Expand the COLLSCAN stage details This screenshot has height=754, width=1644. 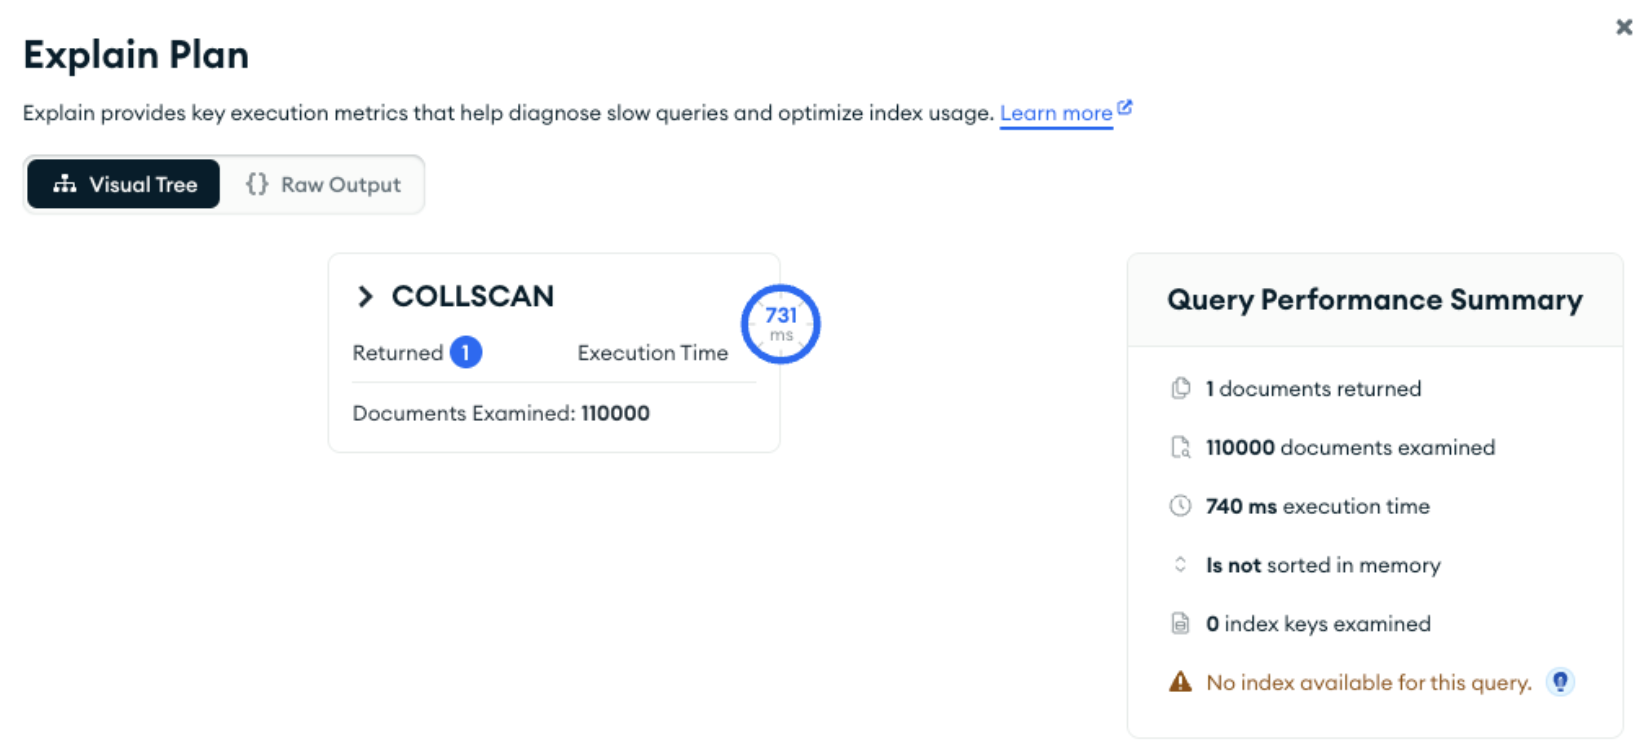365,296
